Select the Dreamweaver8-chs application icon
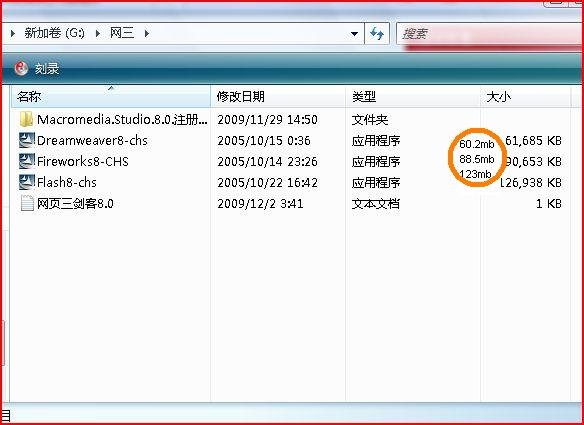The width and height of the screenshot is (584, 425). pyautogui.click(x=26, y=140)
